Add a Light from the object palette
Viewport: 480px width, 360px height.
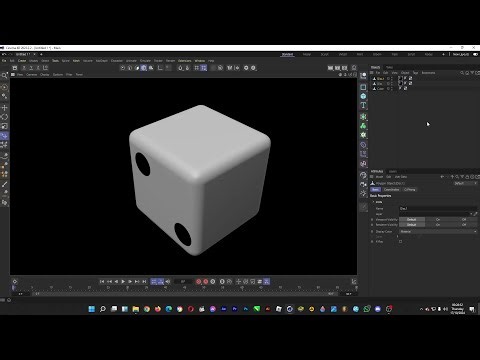pyautogui.click(x=363, y=193)
